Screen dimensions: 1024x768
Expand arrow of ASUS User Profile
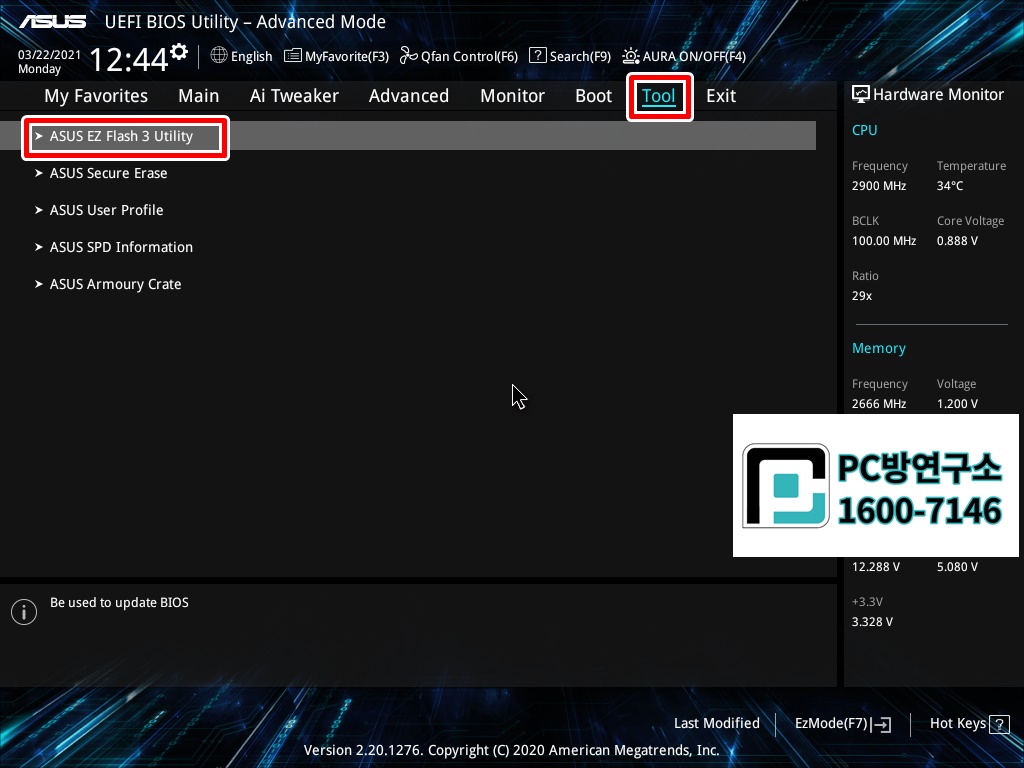tap(39, 210)
